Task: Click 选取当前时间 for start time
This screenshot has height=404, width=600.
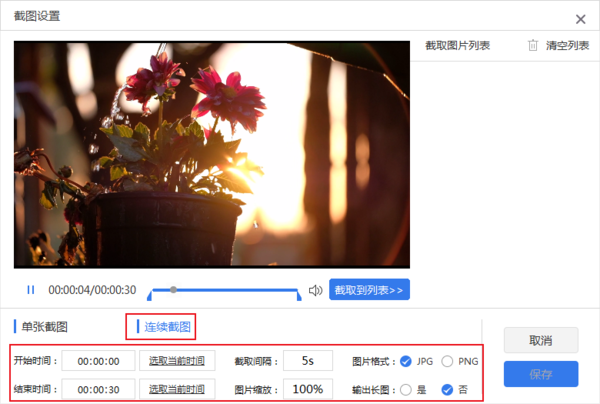Action: 177,361
